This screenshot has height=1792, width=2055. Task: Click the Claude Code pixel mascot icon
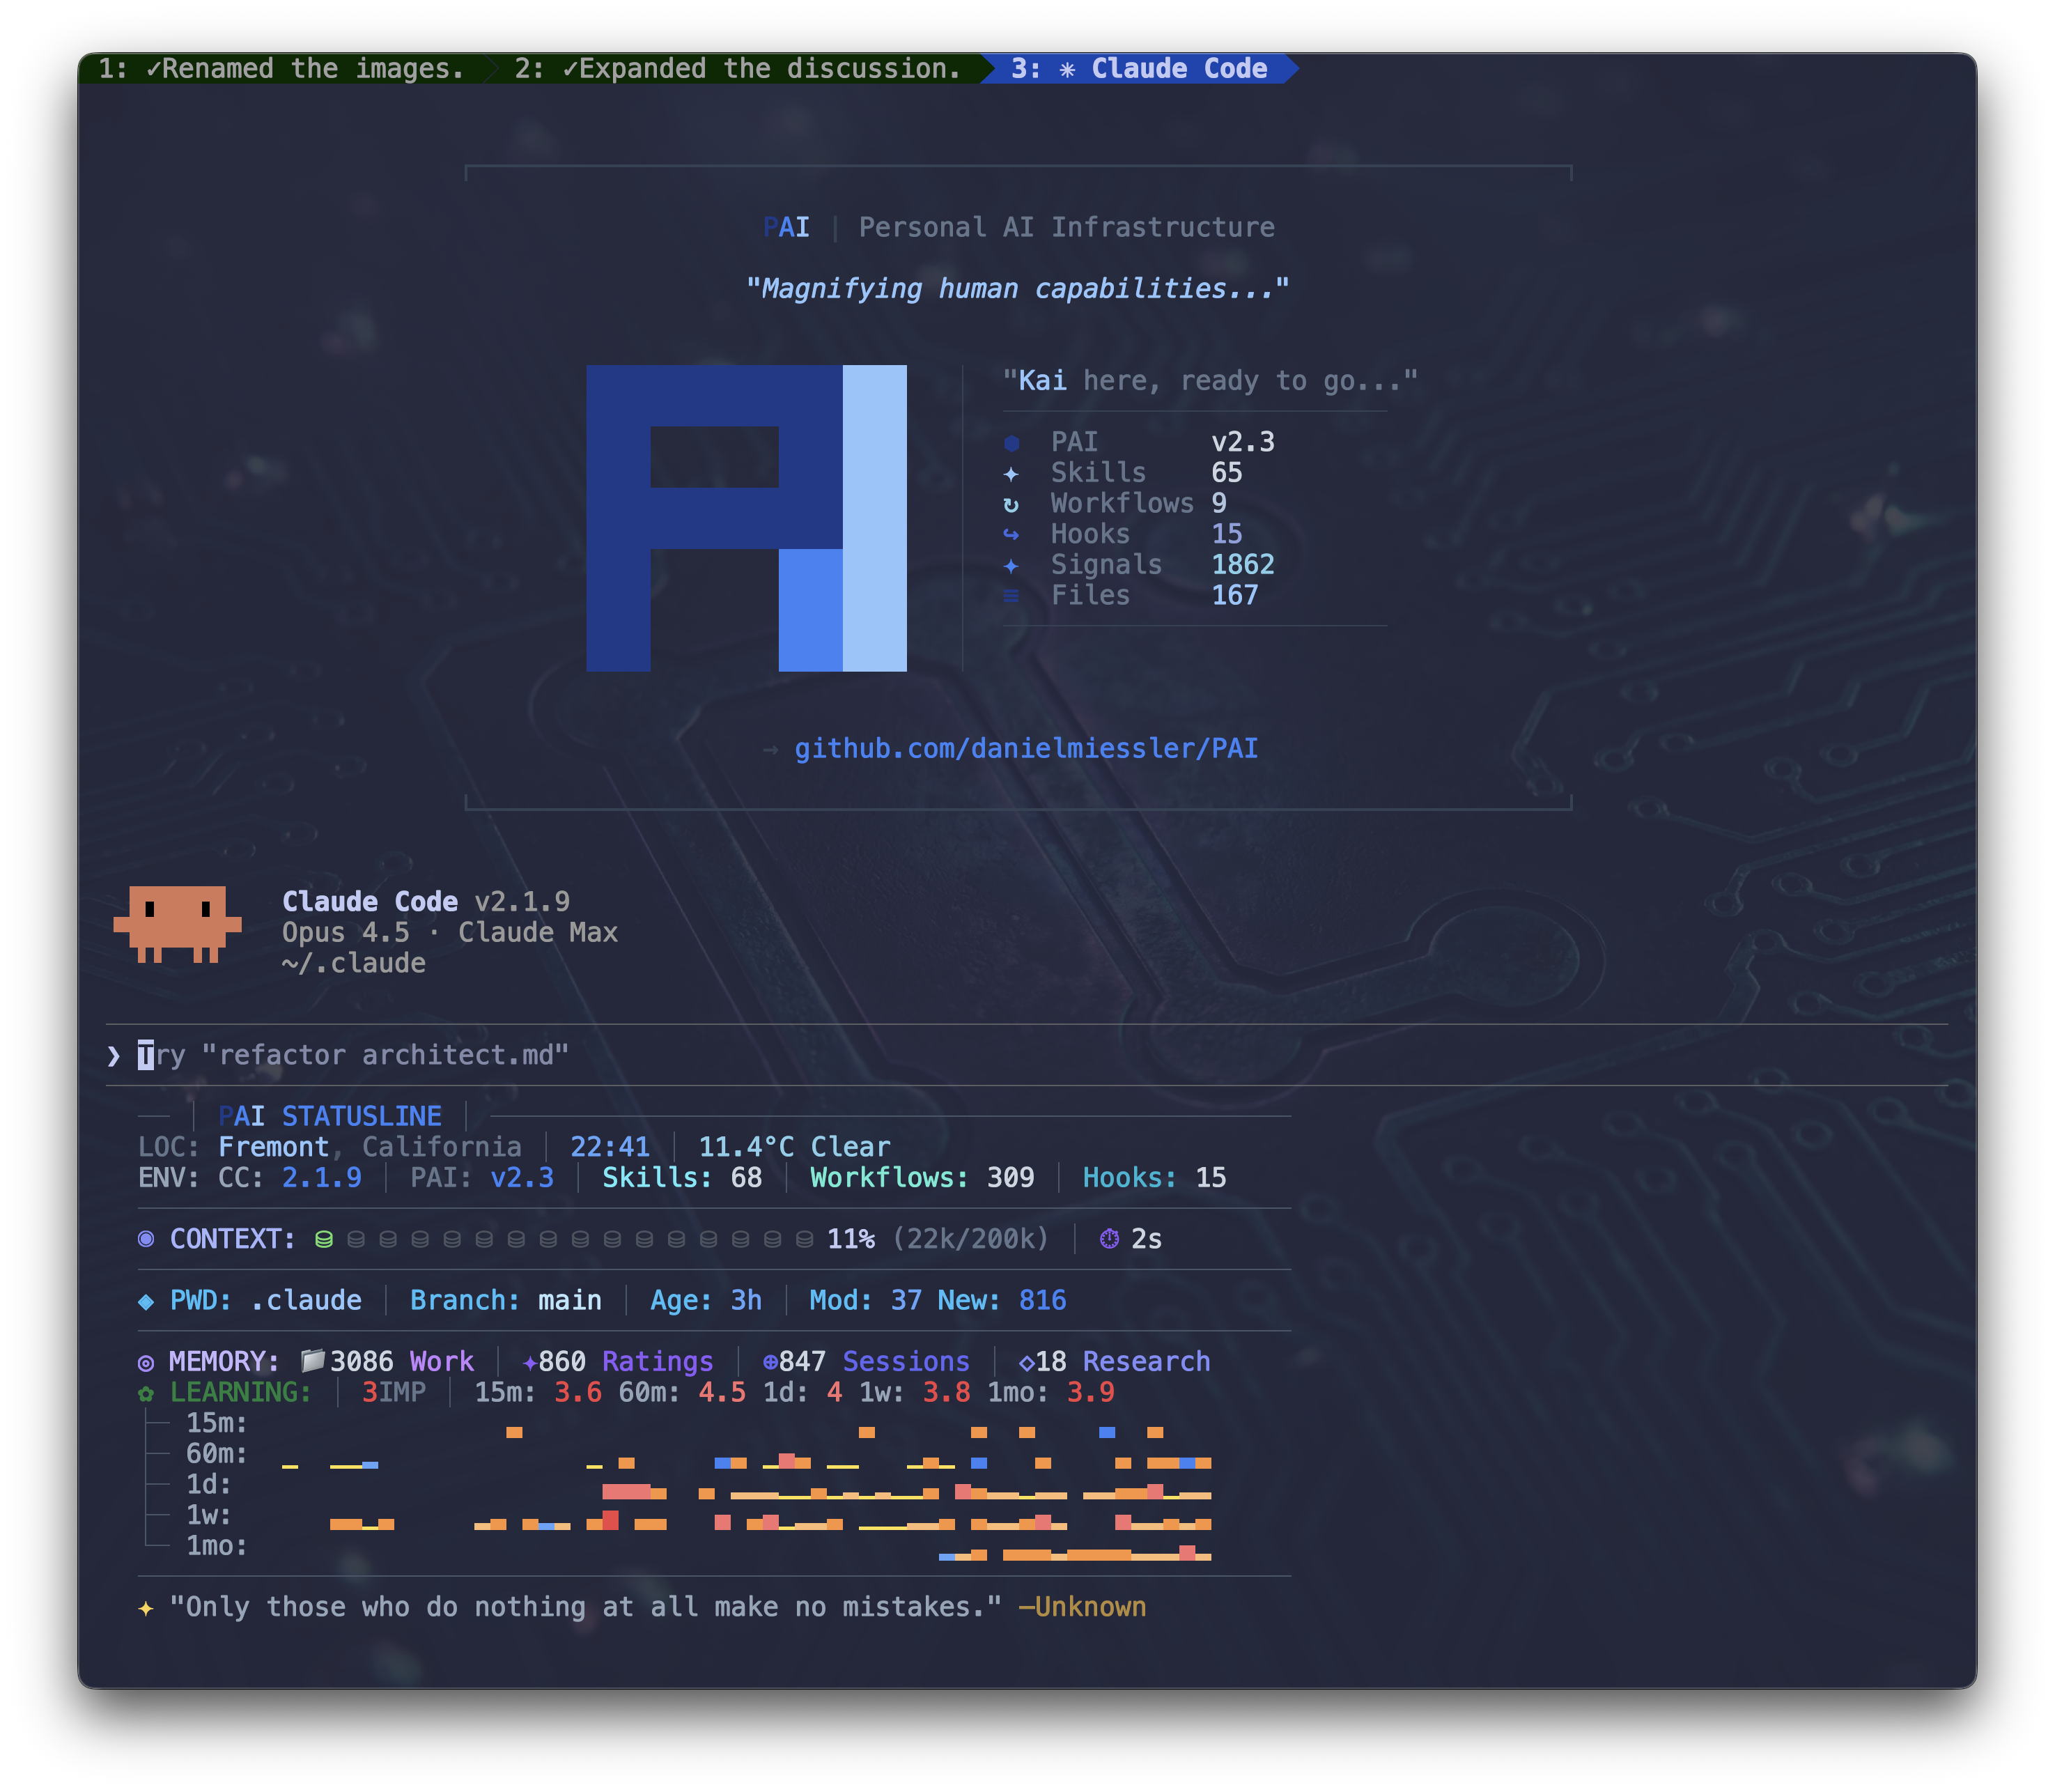click(x=178, y=924)
